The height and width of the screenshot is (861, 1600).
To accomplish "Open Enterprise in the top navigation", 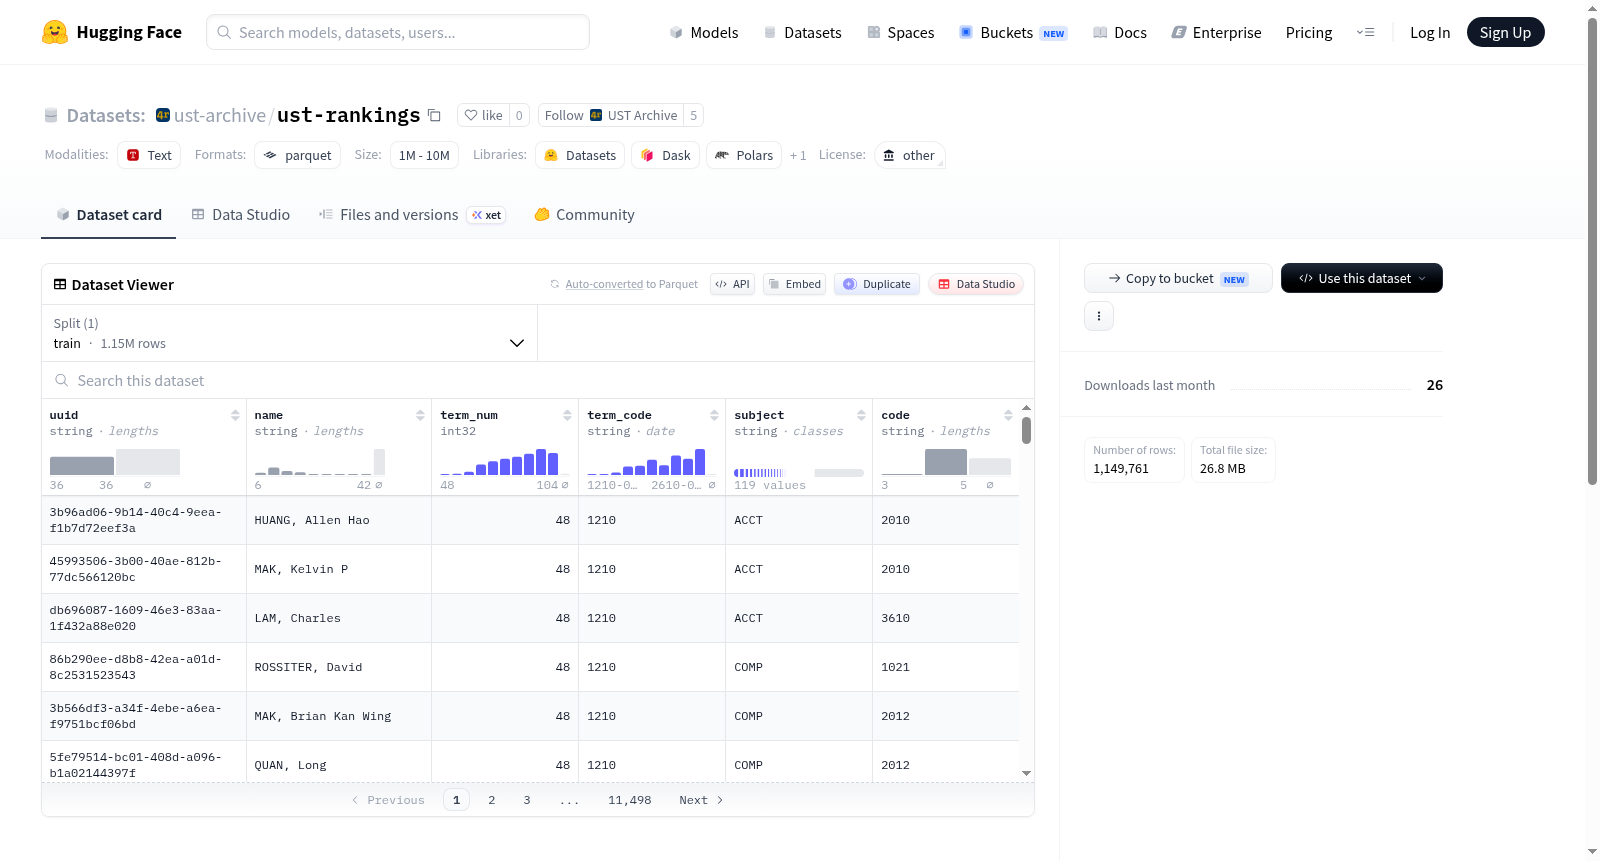I will coord(1217,32).
